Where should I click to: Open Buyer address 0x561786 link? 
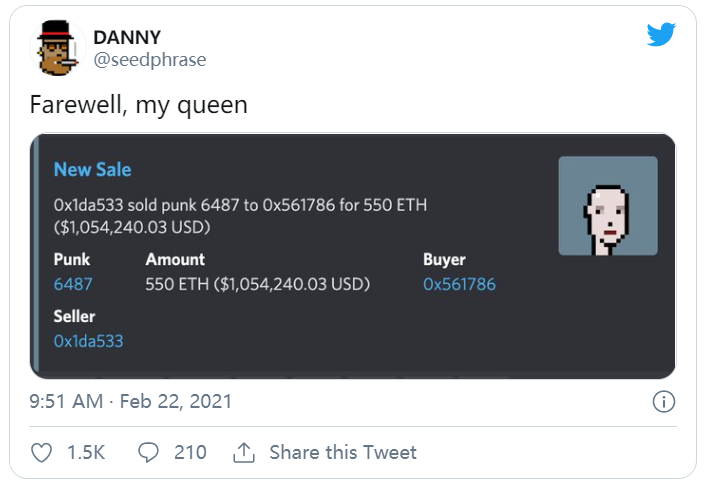(x=459, y=284)
